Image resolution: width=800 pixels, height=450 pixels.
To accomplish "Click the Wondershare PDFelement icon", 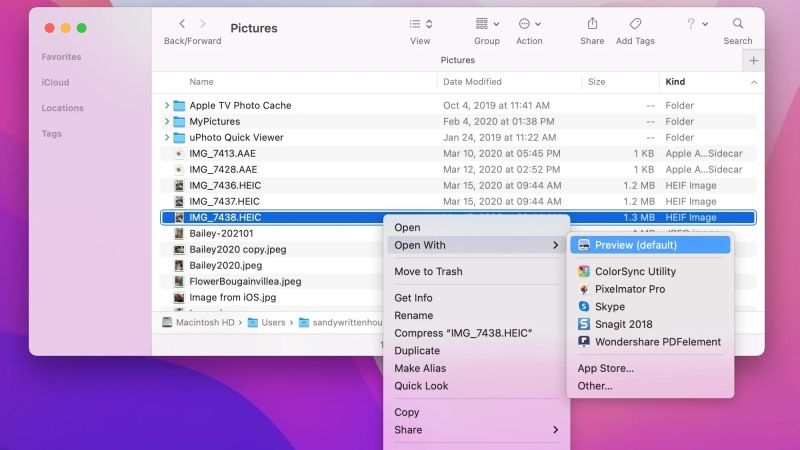I will pos(584,342).
